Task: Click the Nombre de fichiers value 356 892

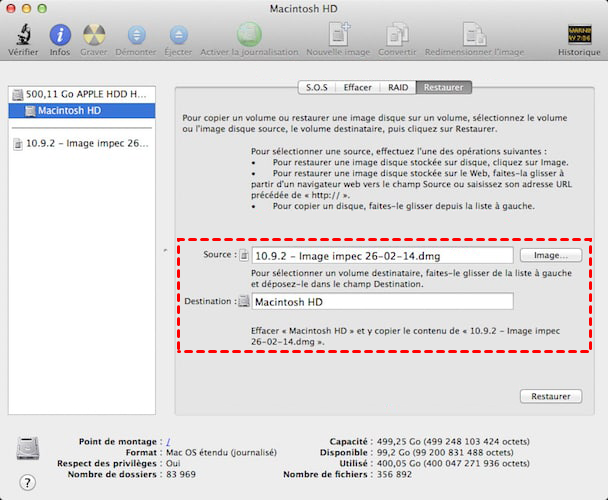Action: point(394,474)
